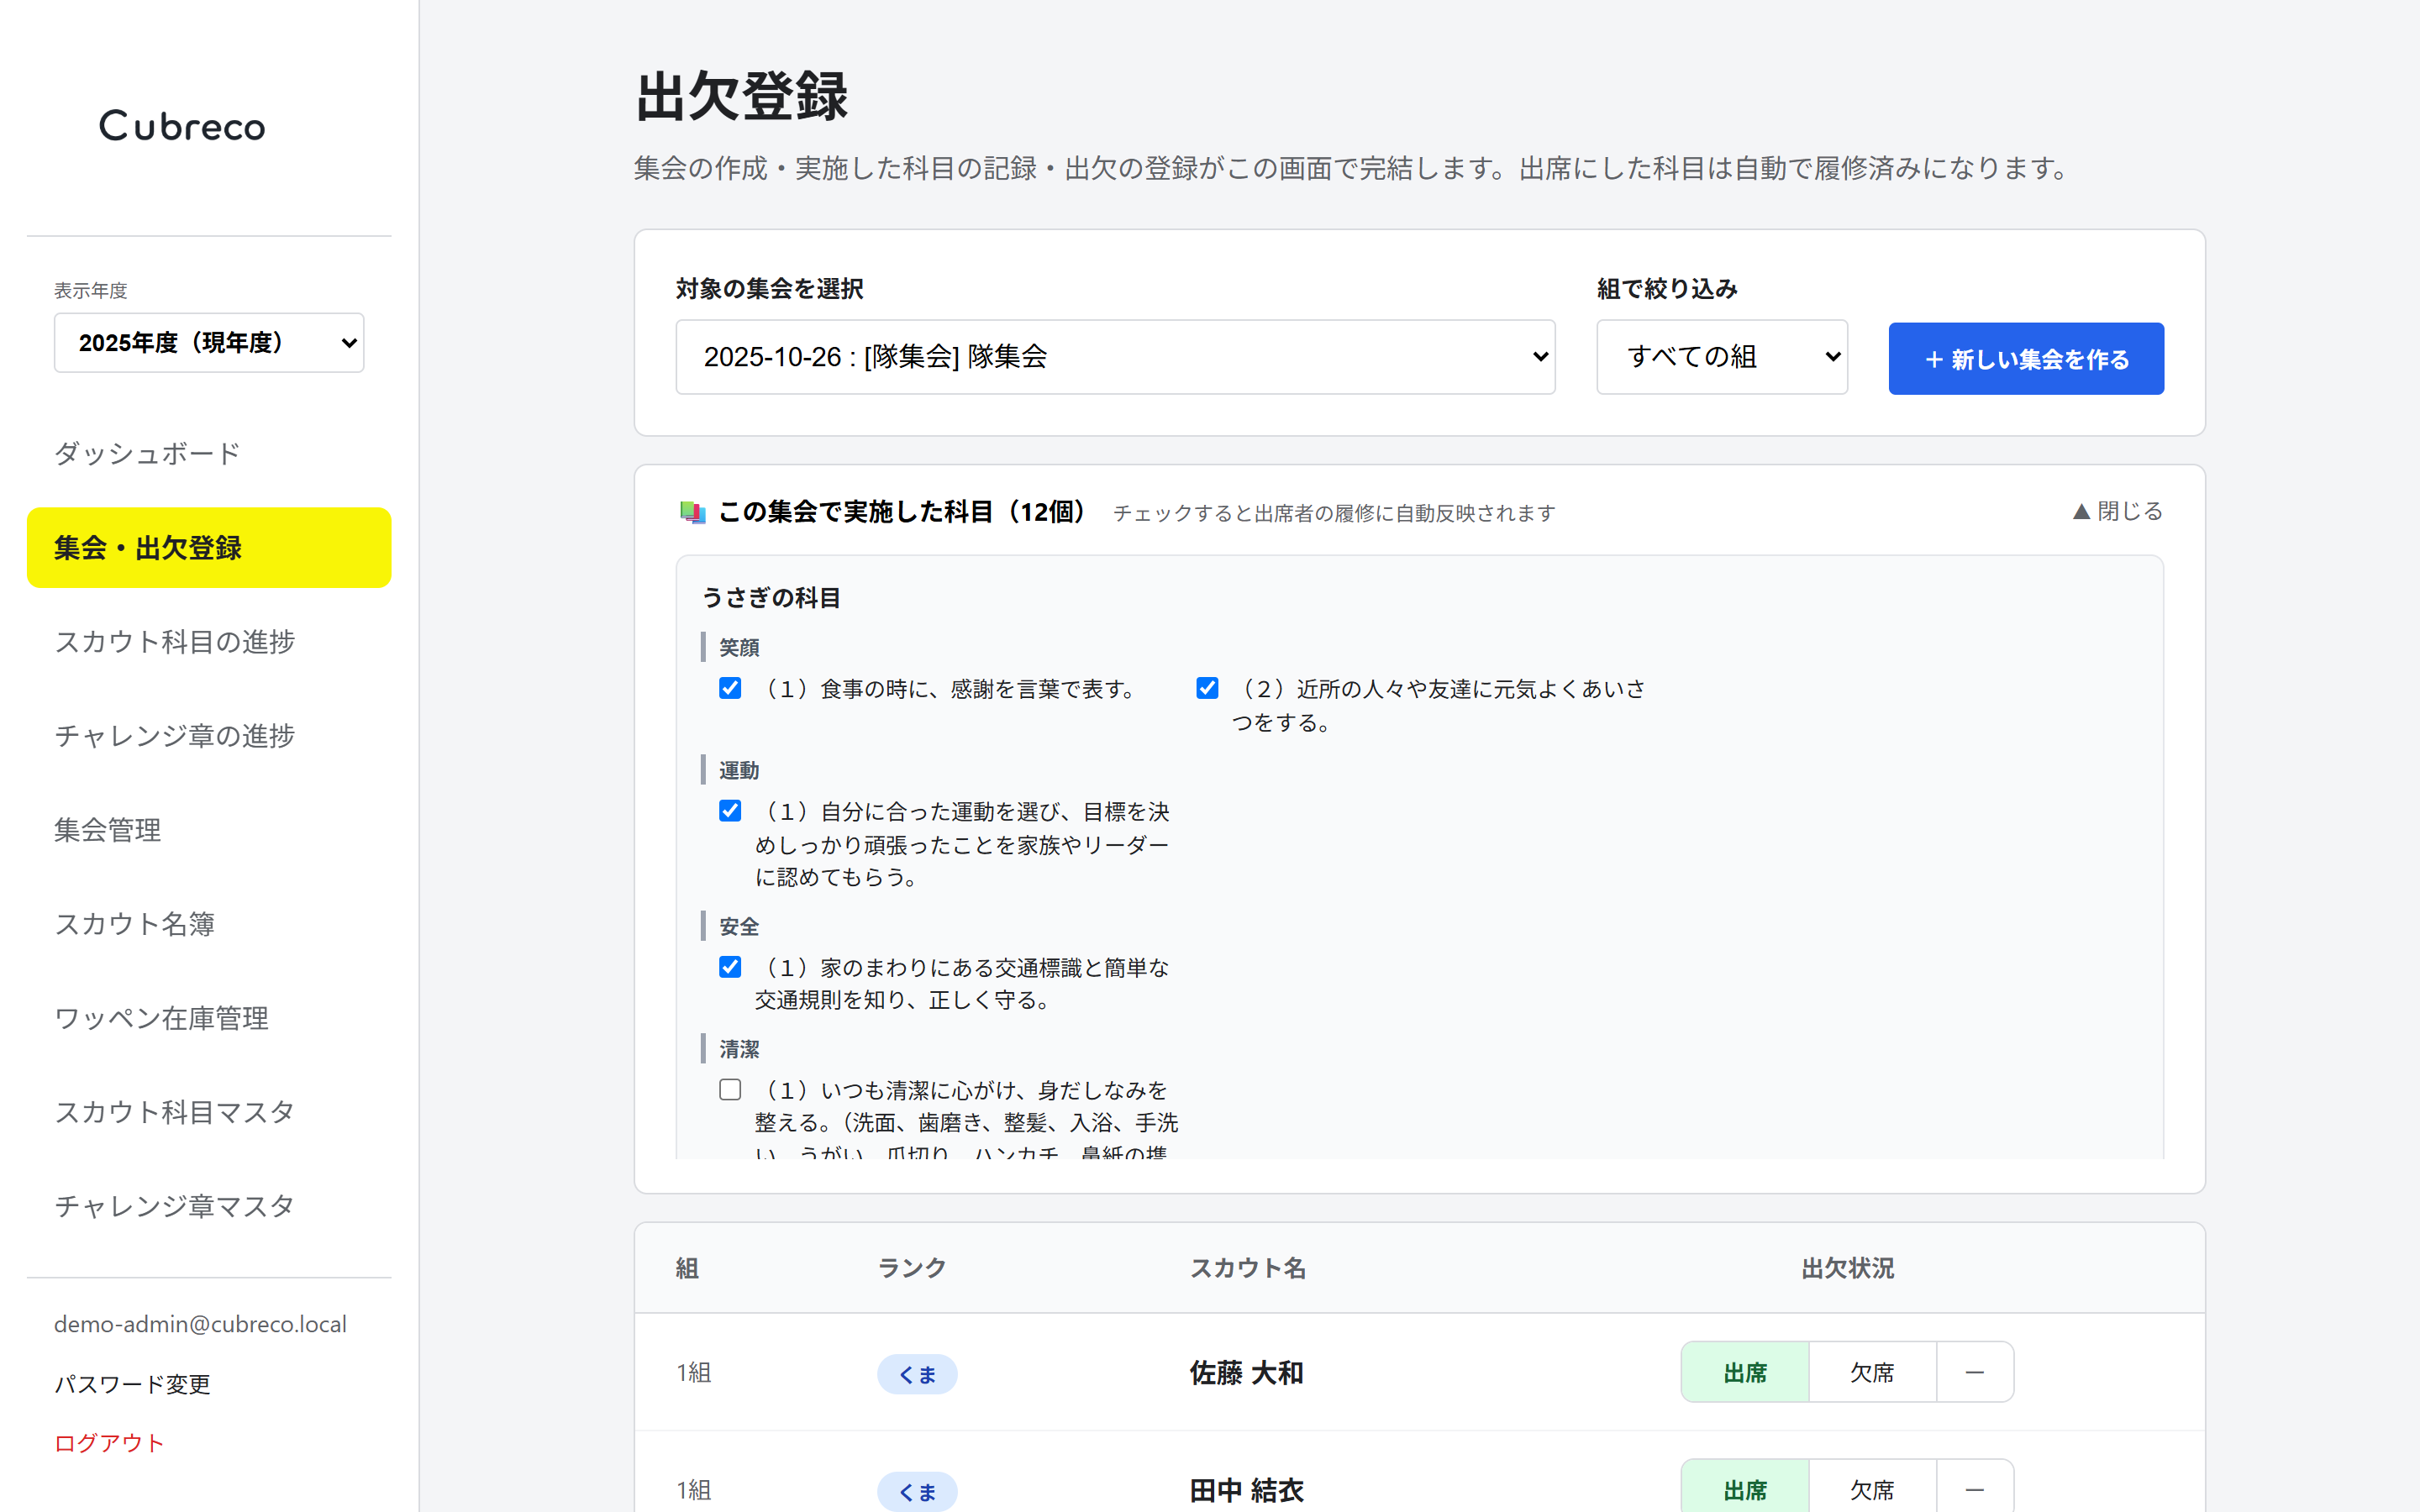
Task: Mark 佐藤 大和 as 出席
Action: point(1745,1373)
